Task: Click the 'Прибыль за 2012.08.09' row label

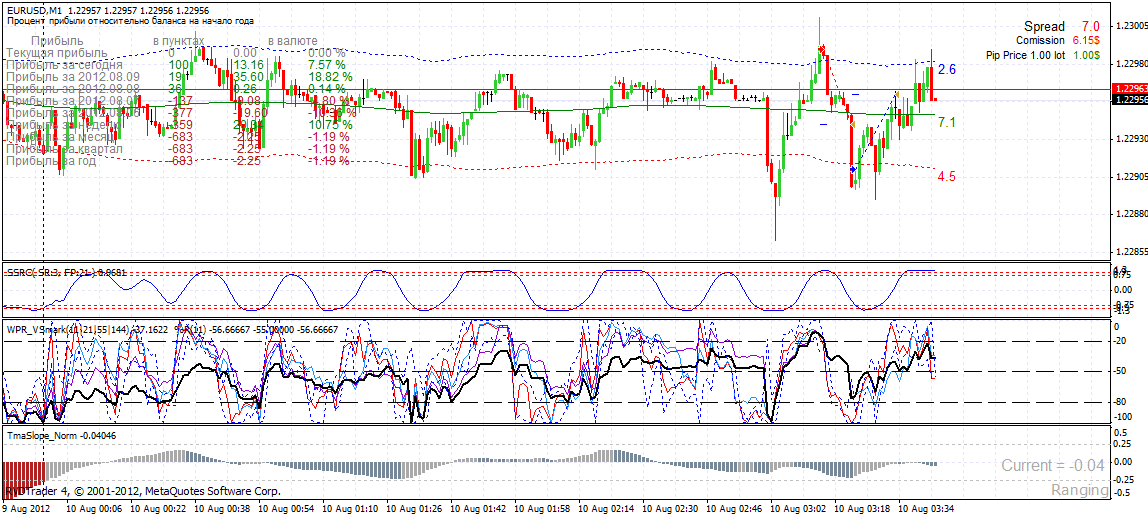Action: click(x=72, y=77)
